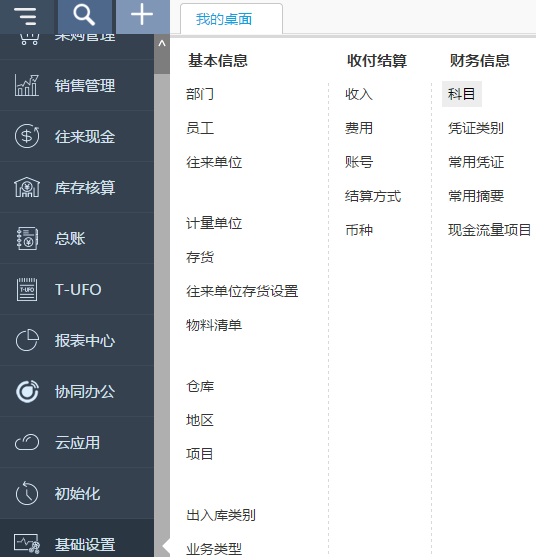Open the 库存核算 warehouse icon

(27, 187)
